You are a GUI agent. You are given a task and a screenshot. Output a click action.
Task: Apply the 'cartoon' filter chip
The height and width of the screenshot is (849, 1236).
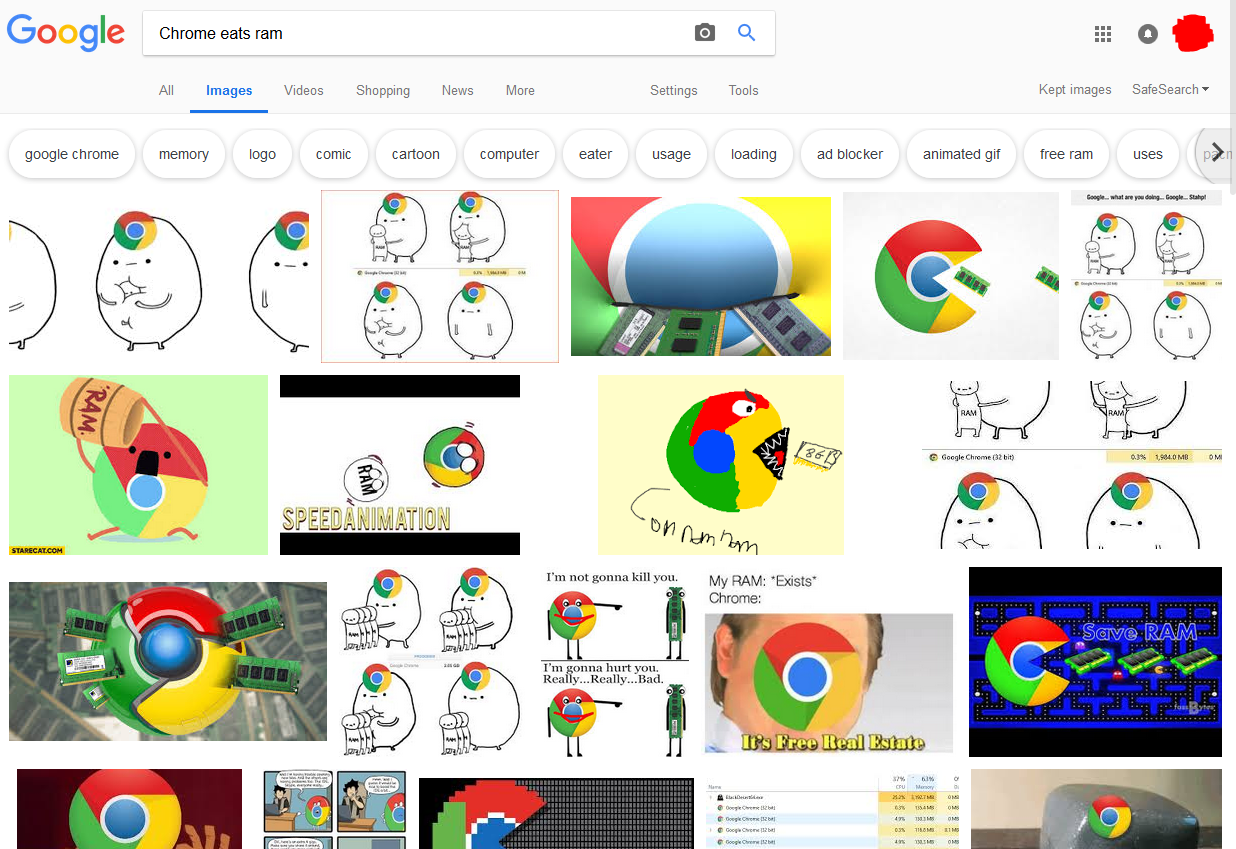click(x=416, y=154)
